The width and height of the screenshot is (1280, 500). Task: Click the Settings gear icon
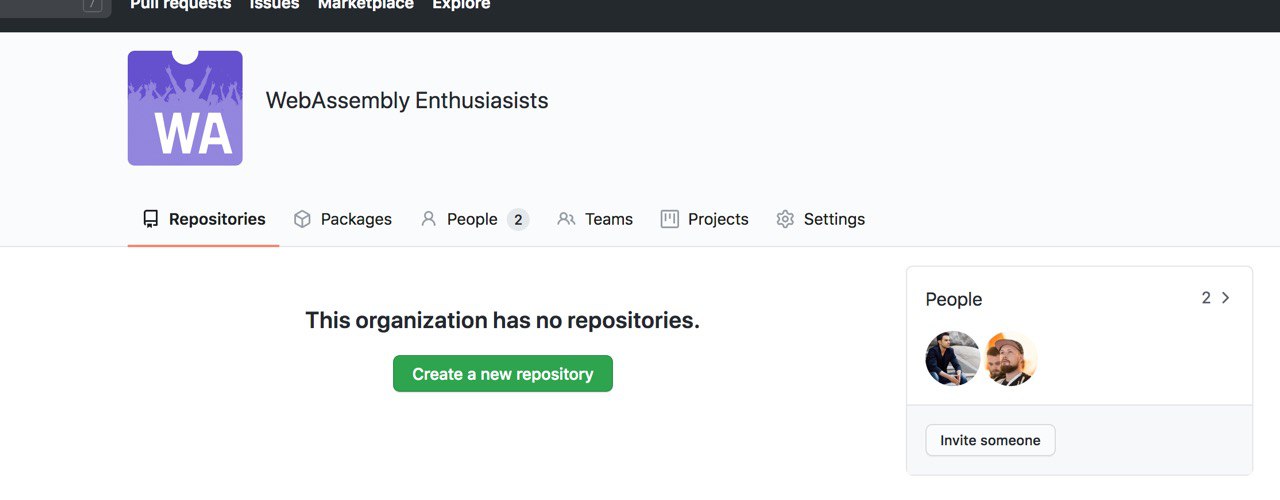[x=785, y=219]
